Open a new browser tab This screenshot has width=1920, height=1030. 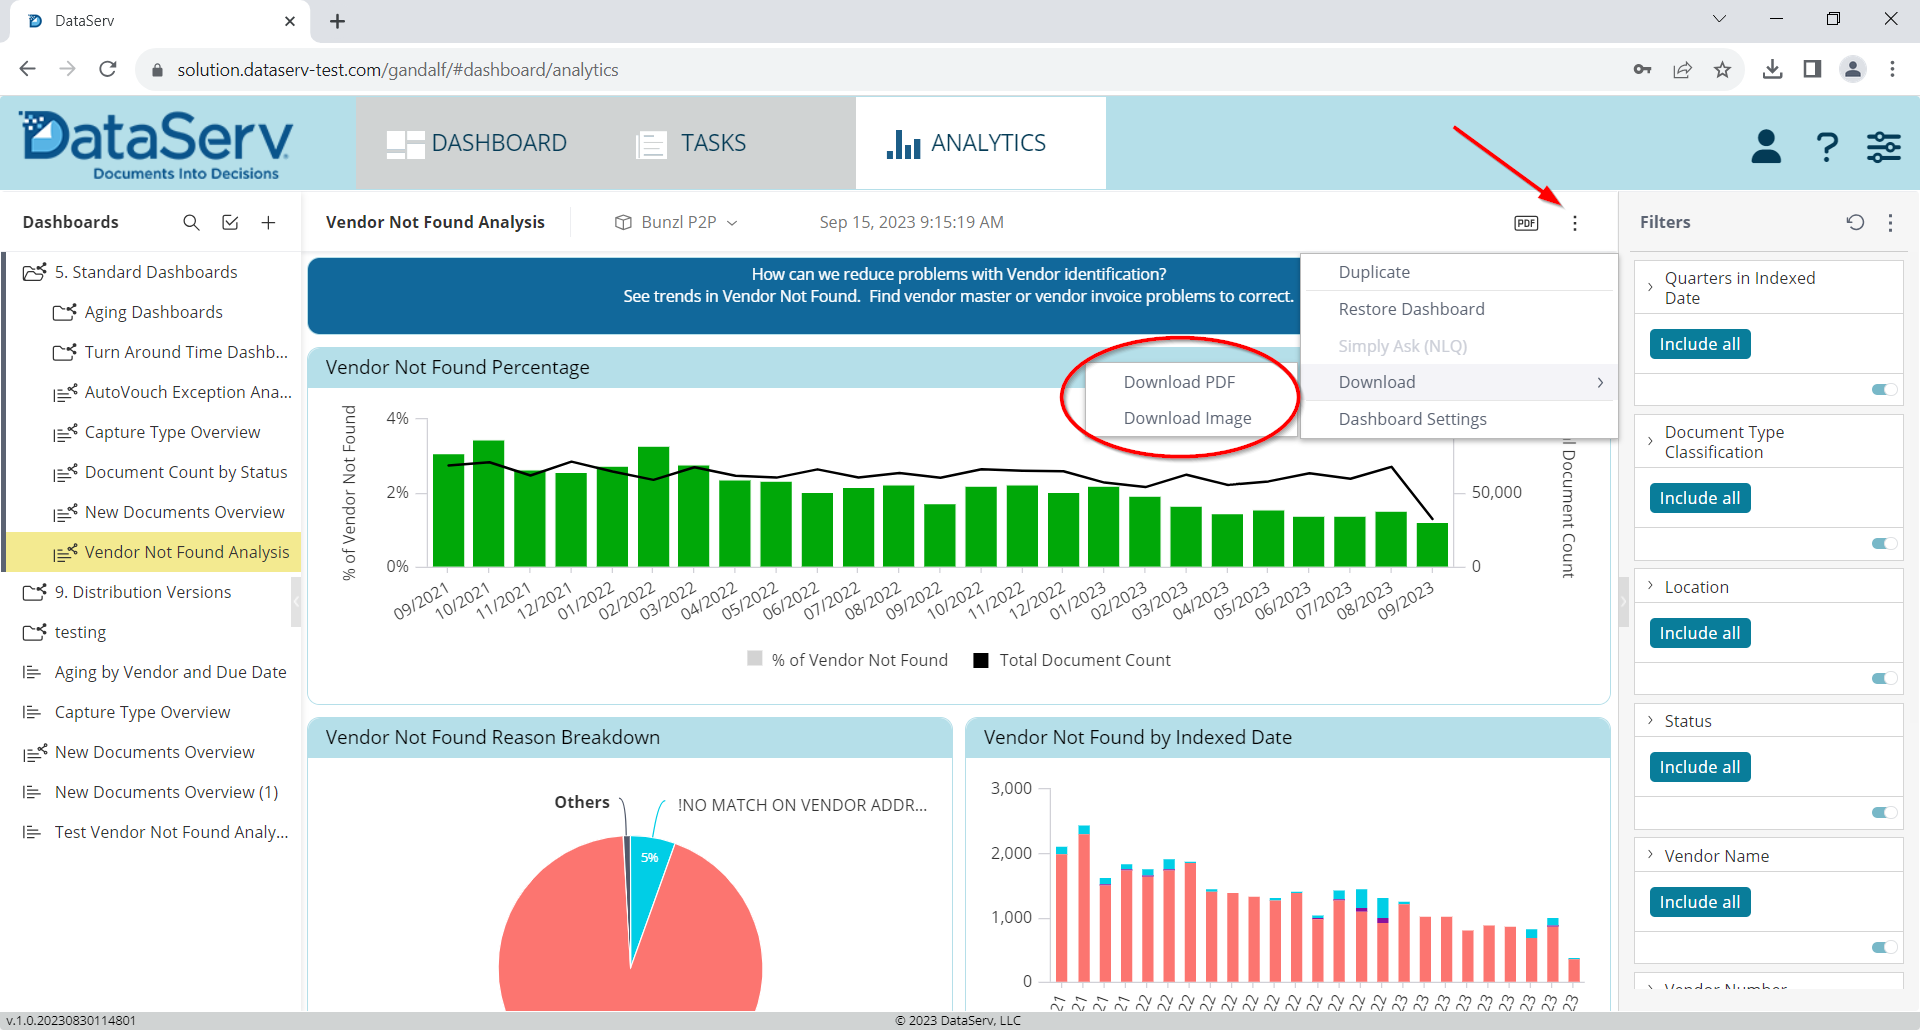pyautogui.click(x=337, y=21)
